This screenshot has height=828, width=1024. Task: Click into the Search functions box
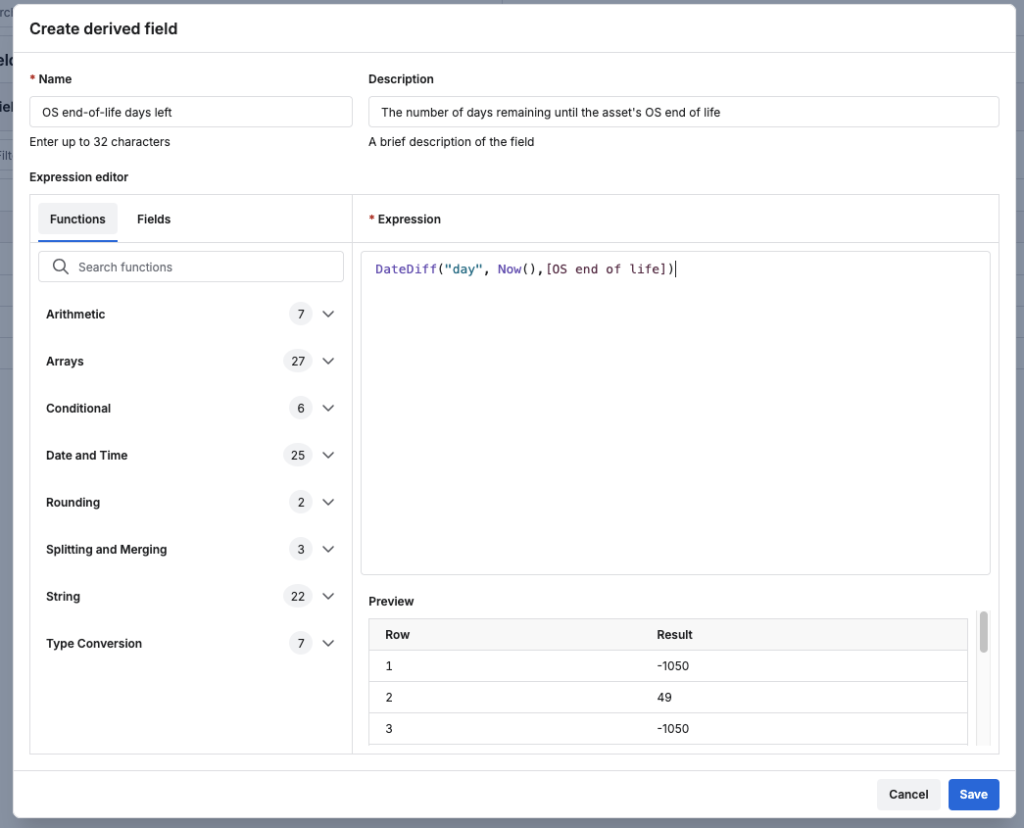(x=191, y=266)
